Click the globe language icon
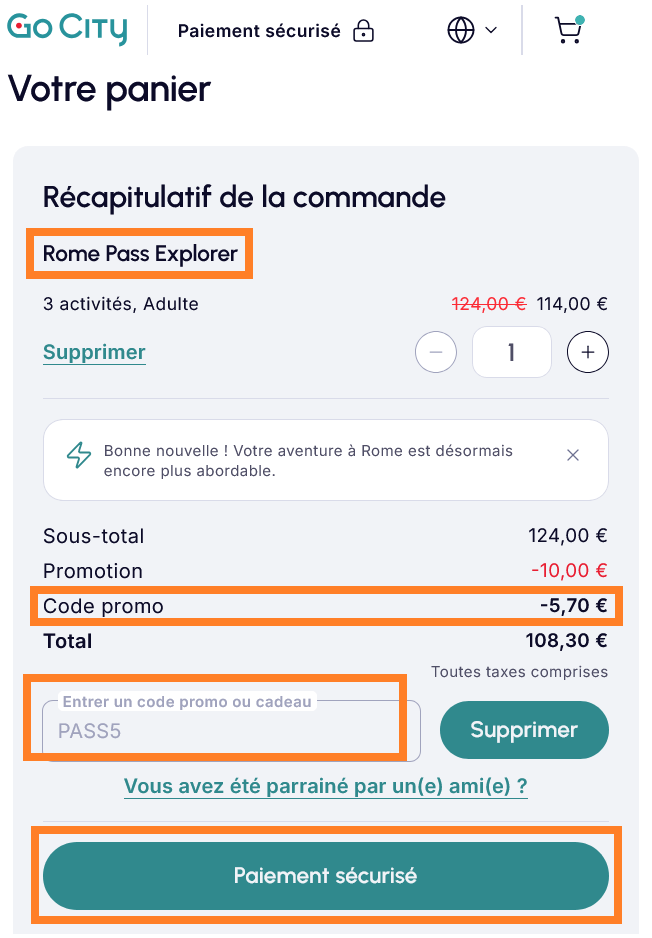652x938 pixels. pyautogui.click(x=459, y=29)
